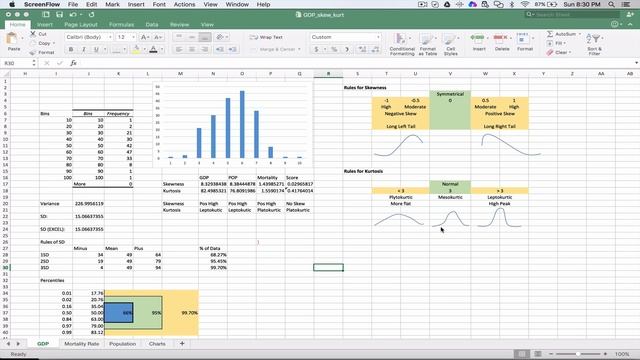Switch to Charts sheet tab
Screen dimensions: 640x360
click(157, 344)
